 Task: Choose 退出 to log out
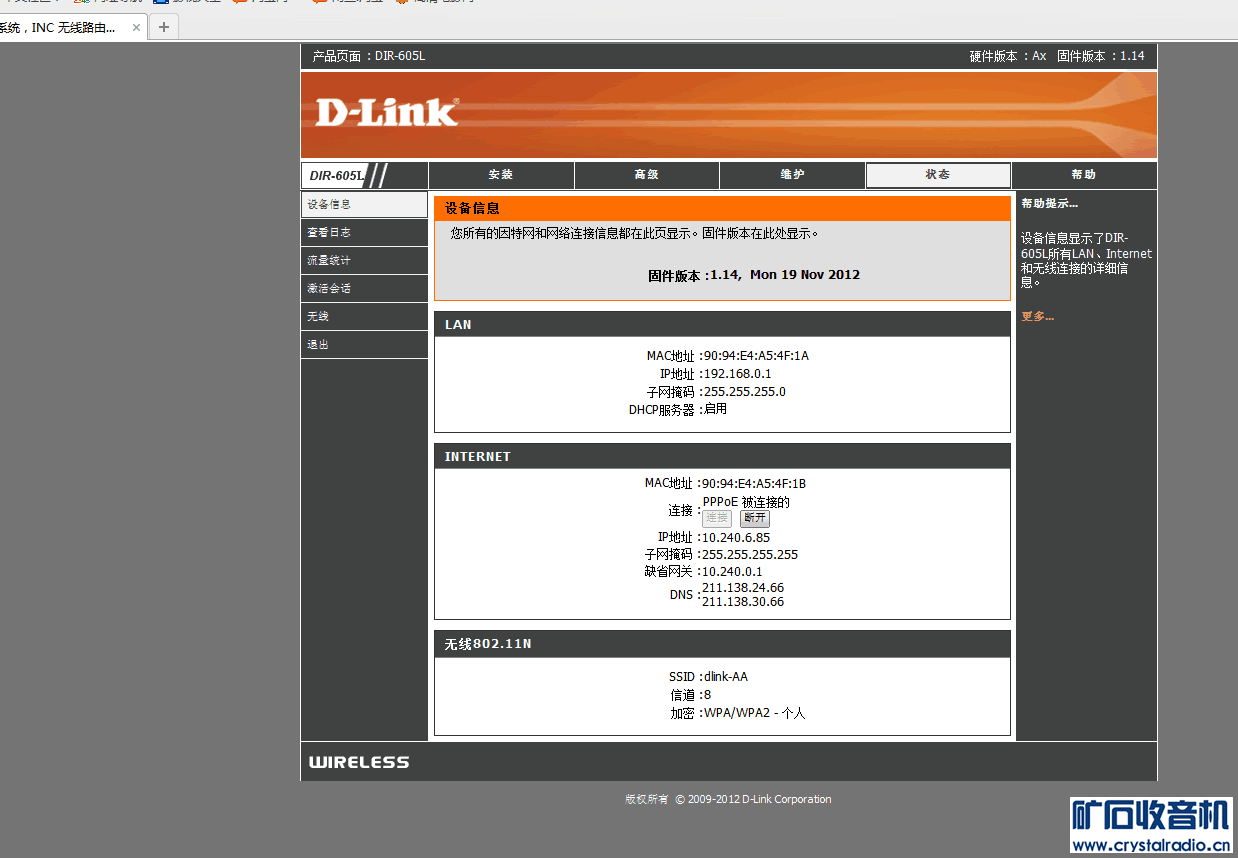click(x=364, y=344)
